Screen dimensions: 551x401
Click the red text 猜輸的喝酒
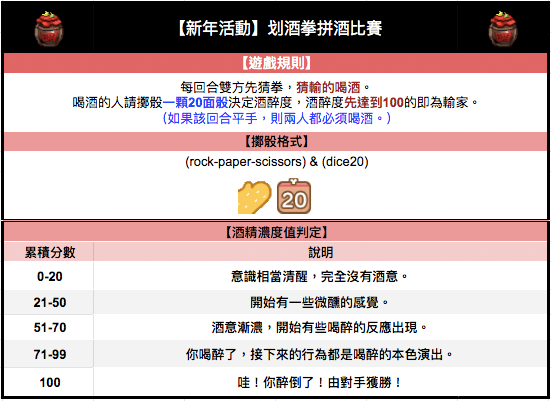pos(328,87)
